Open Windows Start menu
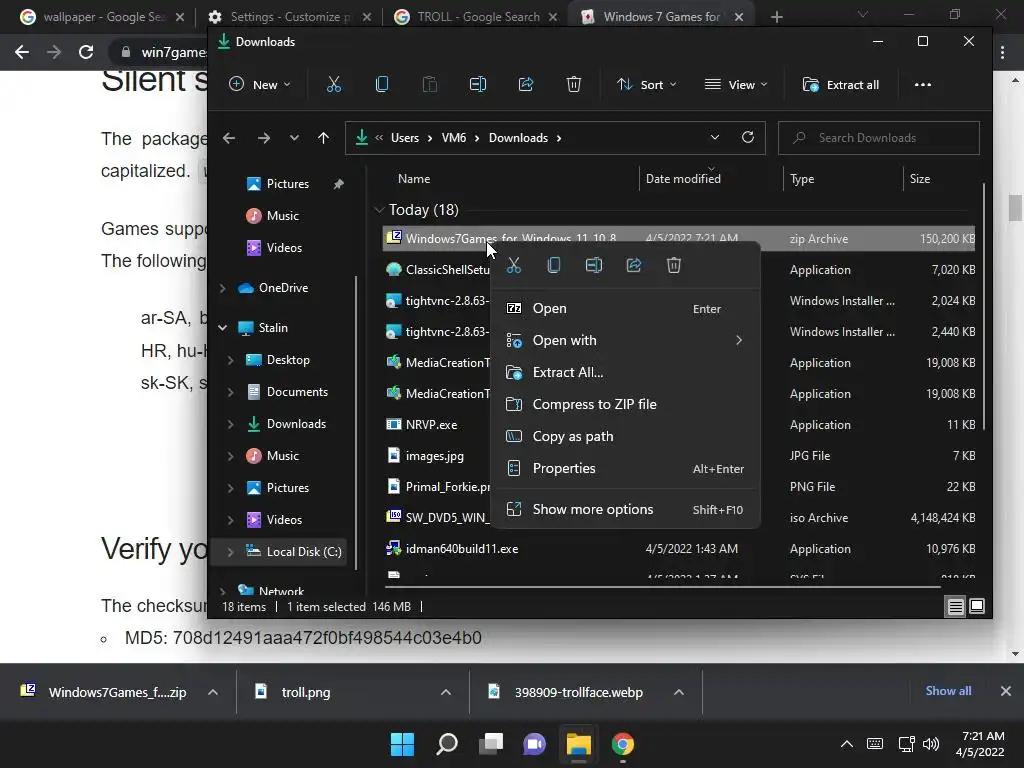The width and height of the screenshot is (1024, 768). point(402,744)
